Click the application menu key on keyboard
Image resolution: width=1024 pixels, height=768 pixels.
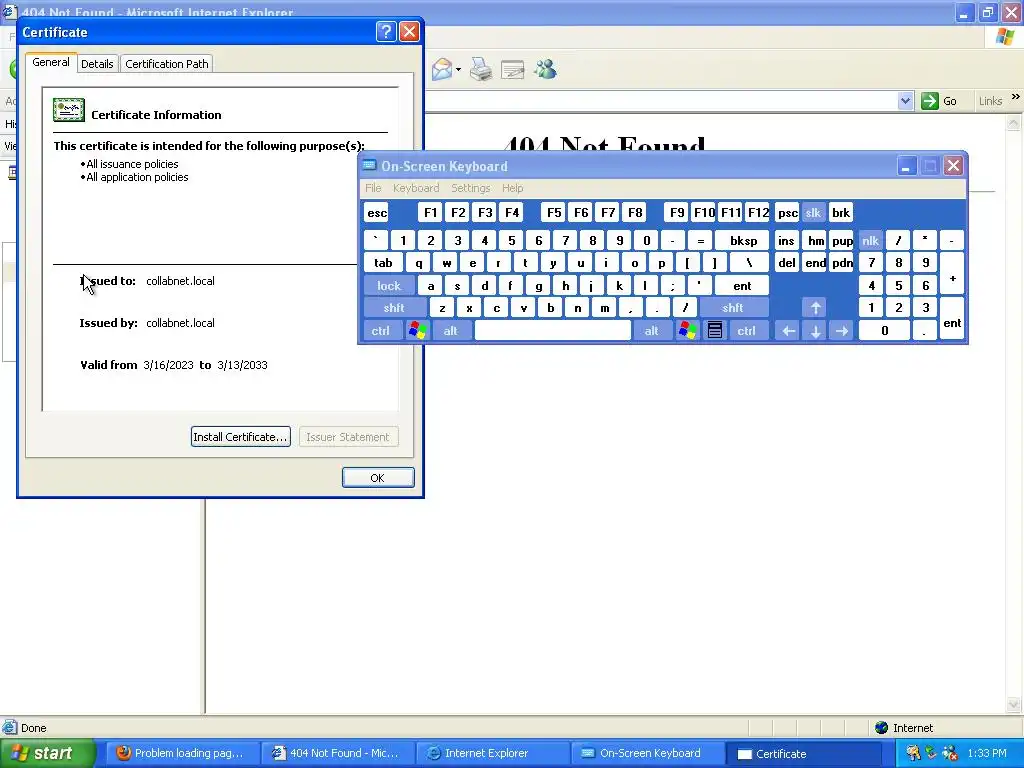714,330
